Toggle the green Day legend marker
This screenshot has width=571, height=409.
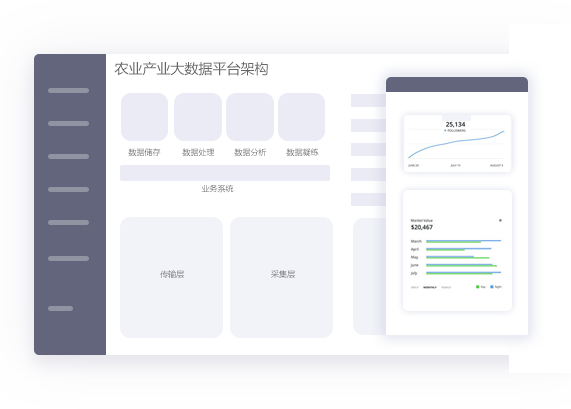[477, 287]
